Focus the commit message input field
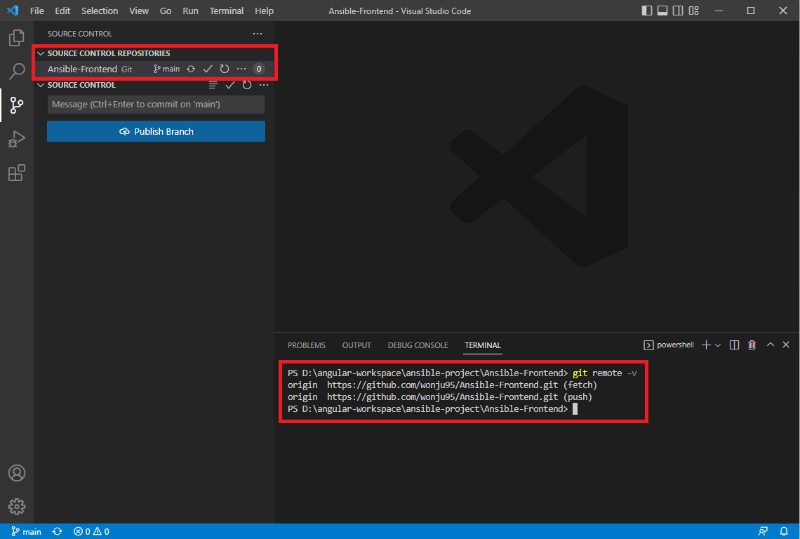 (x=156, y=104)
